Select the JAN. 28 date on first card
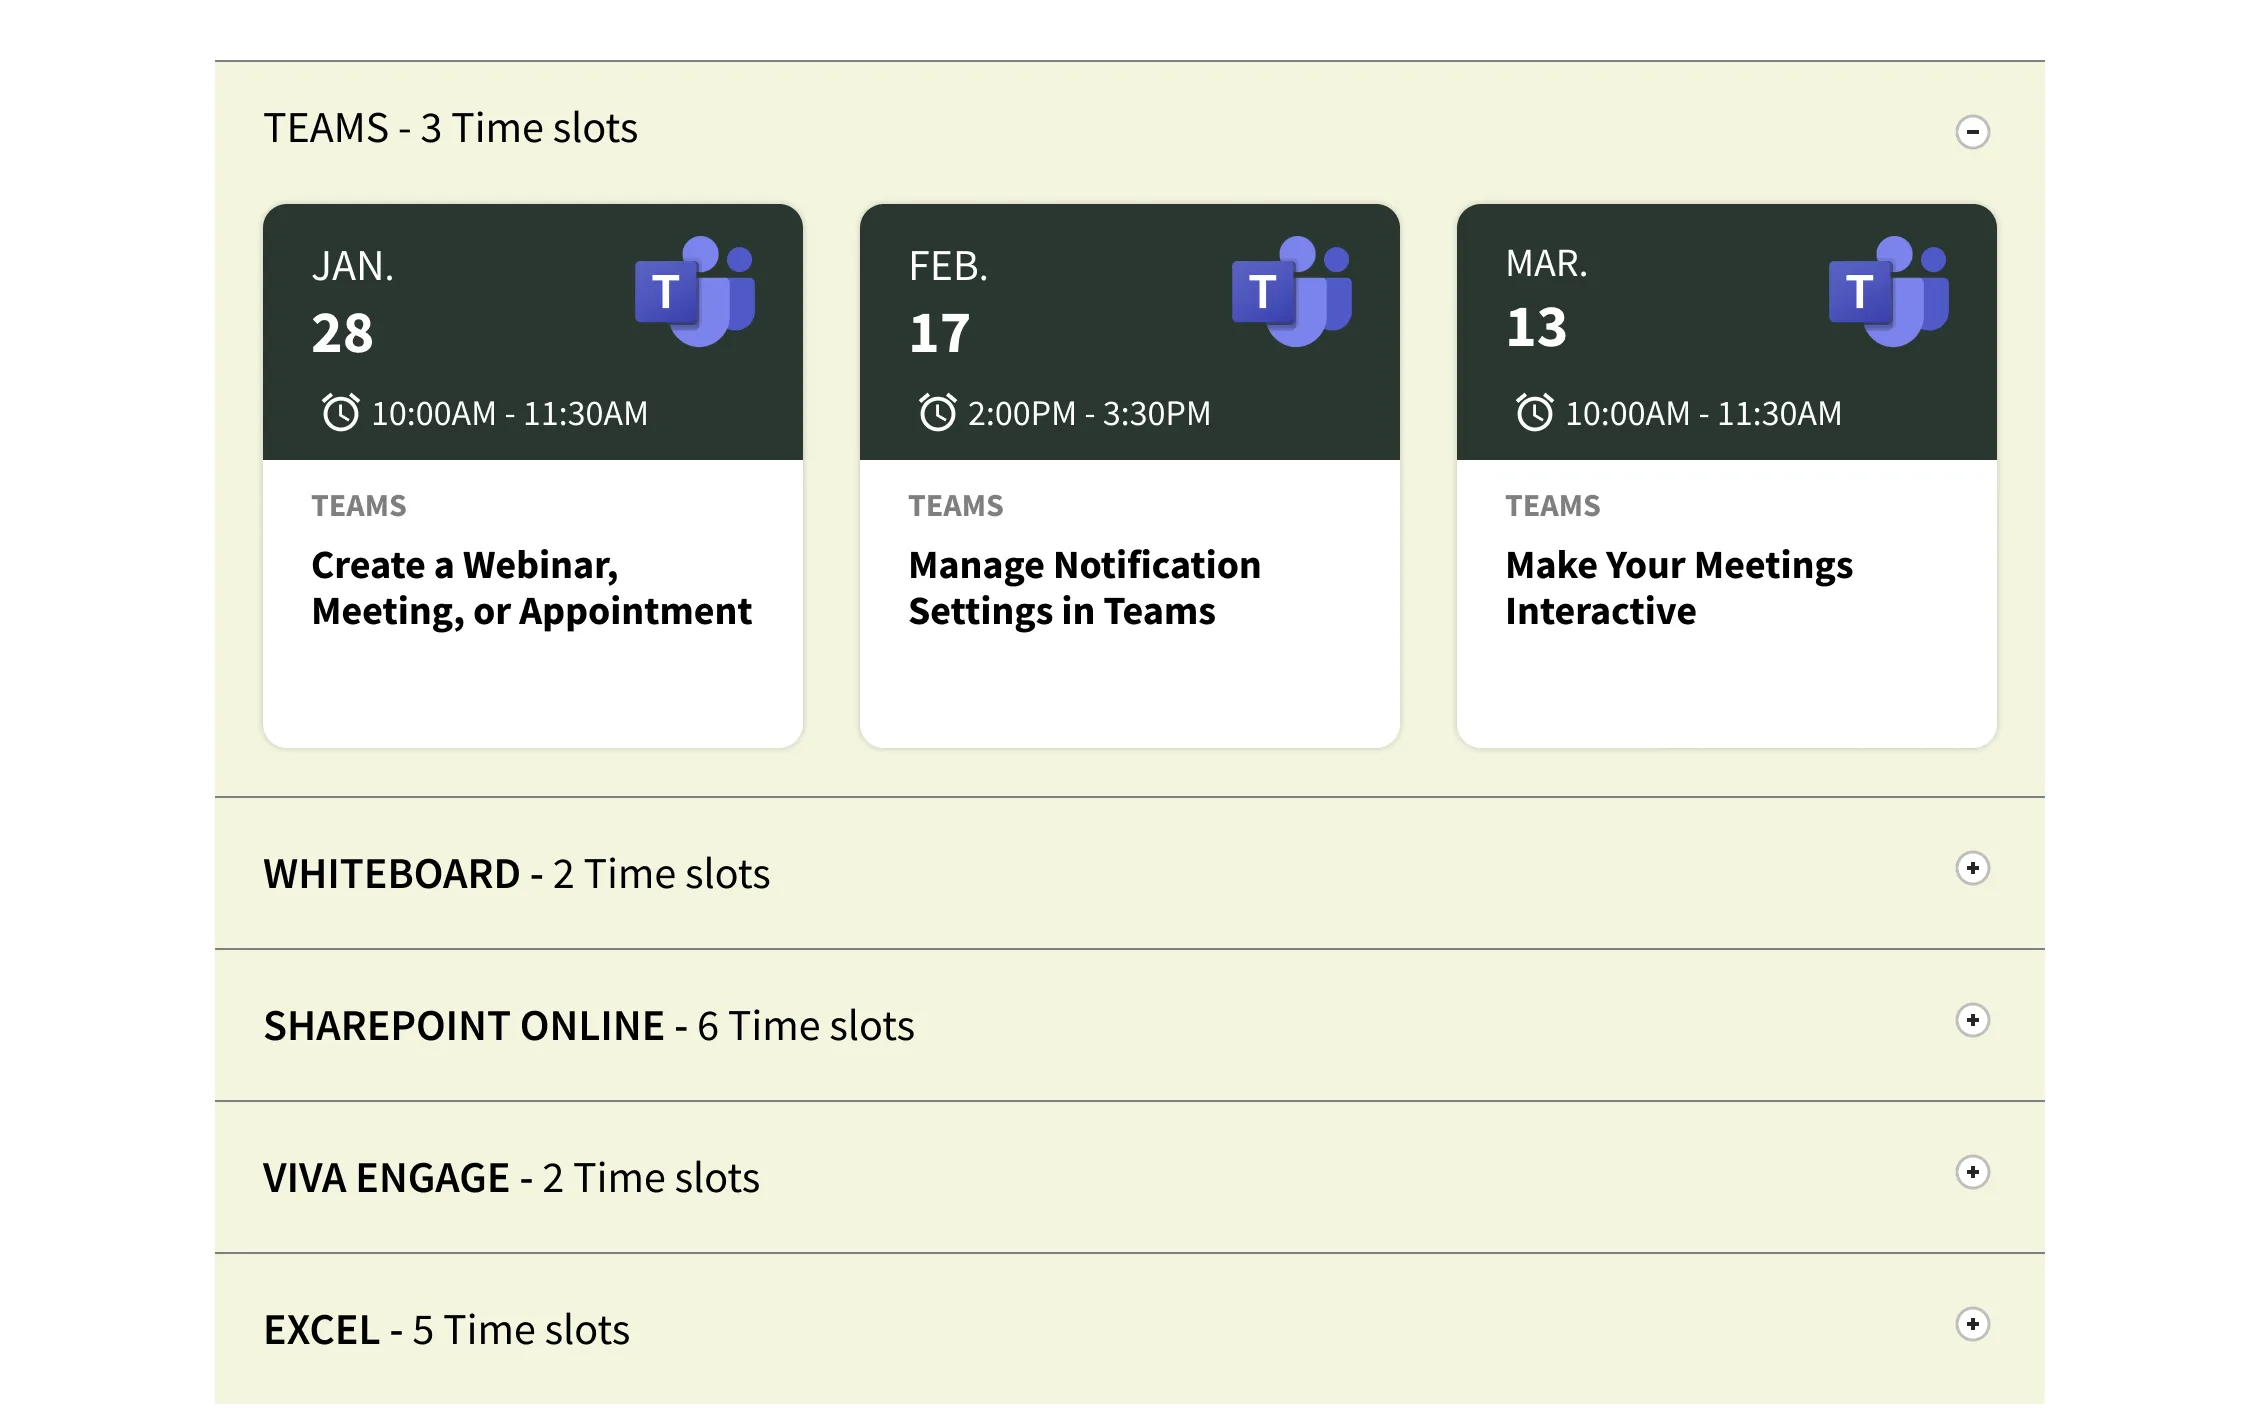The width and height of the screenshot is (2260, 1420). [352, 302]
